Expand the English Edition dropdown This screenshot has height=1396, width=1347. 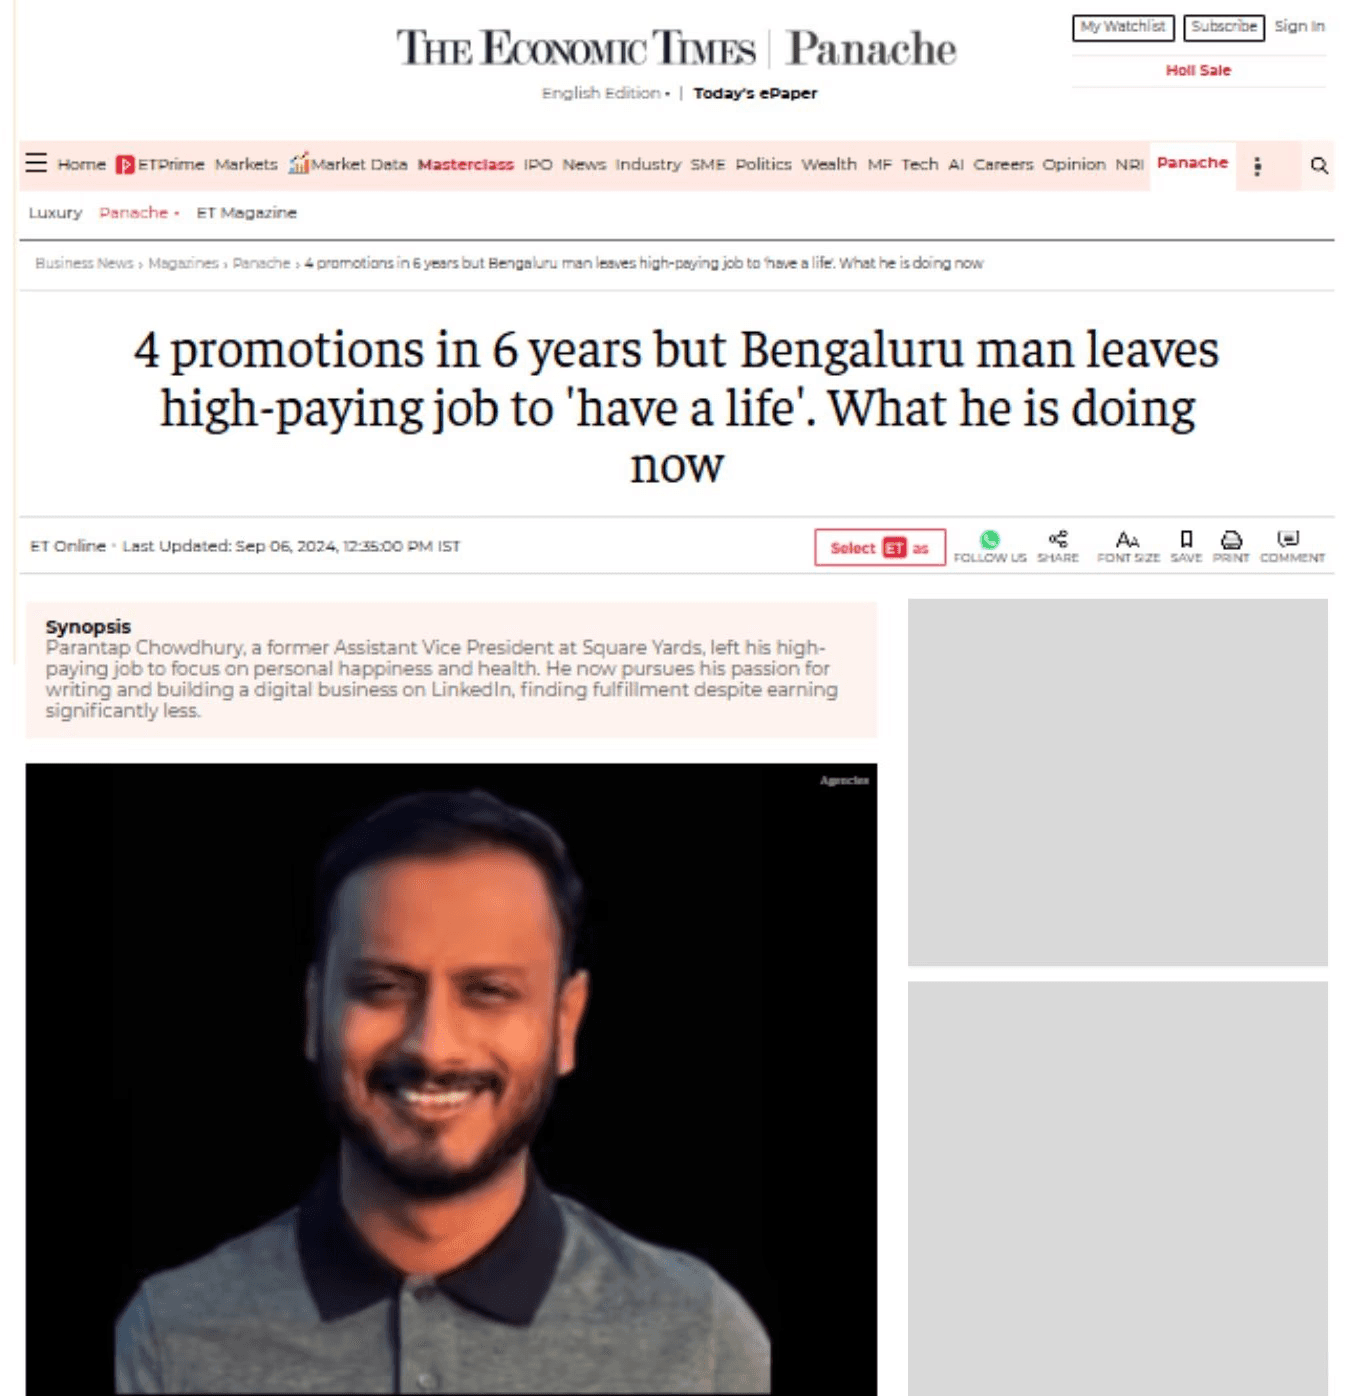click(606, 93)
